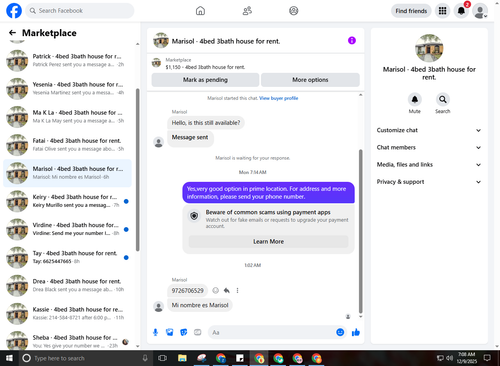500x366 pixels.
Task: Go back with the Marketplace arrow
Action: tap(12, 33)
